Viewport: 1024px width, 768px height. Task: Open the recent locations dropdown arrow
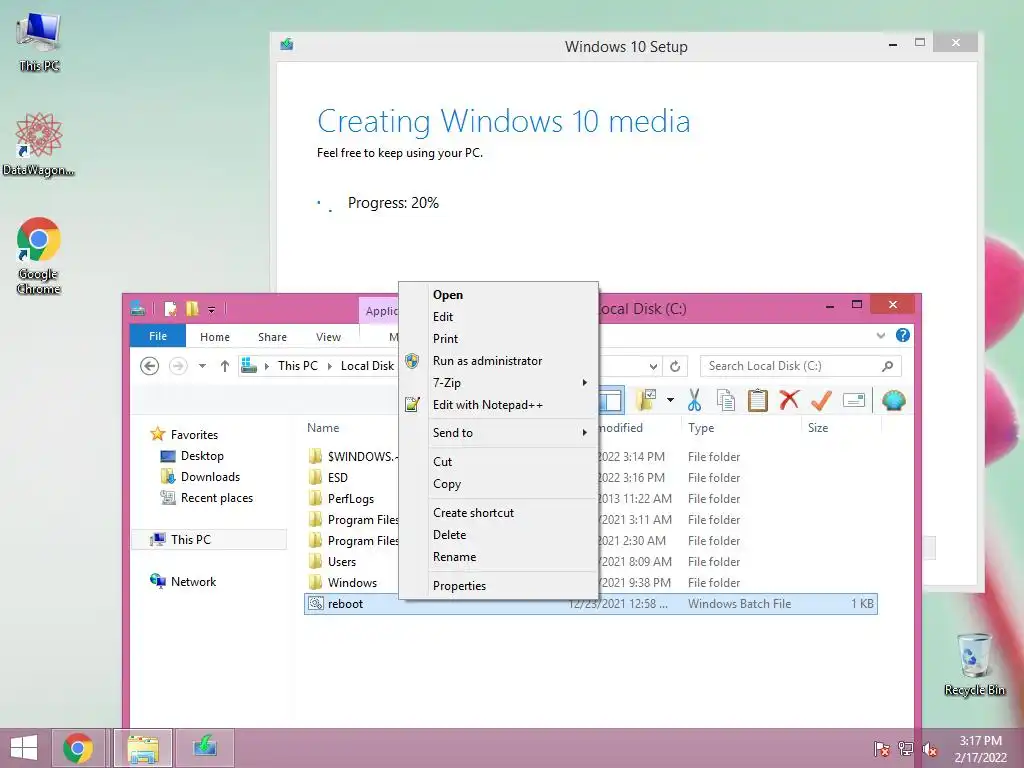pyautogui.click(x=202, y=366)
